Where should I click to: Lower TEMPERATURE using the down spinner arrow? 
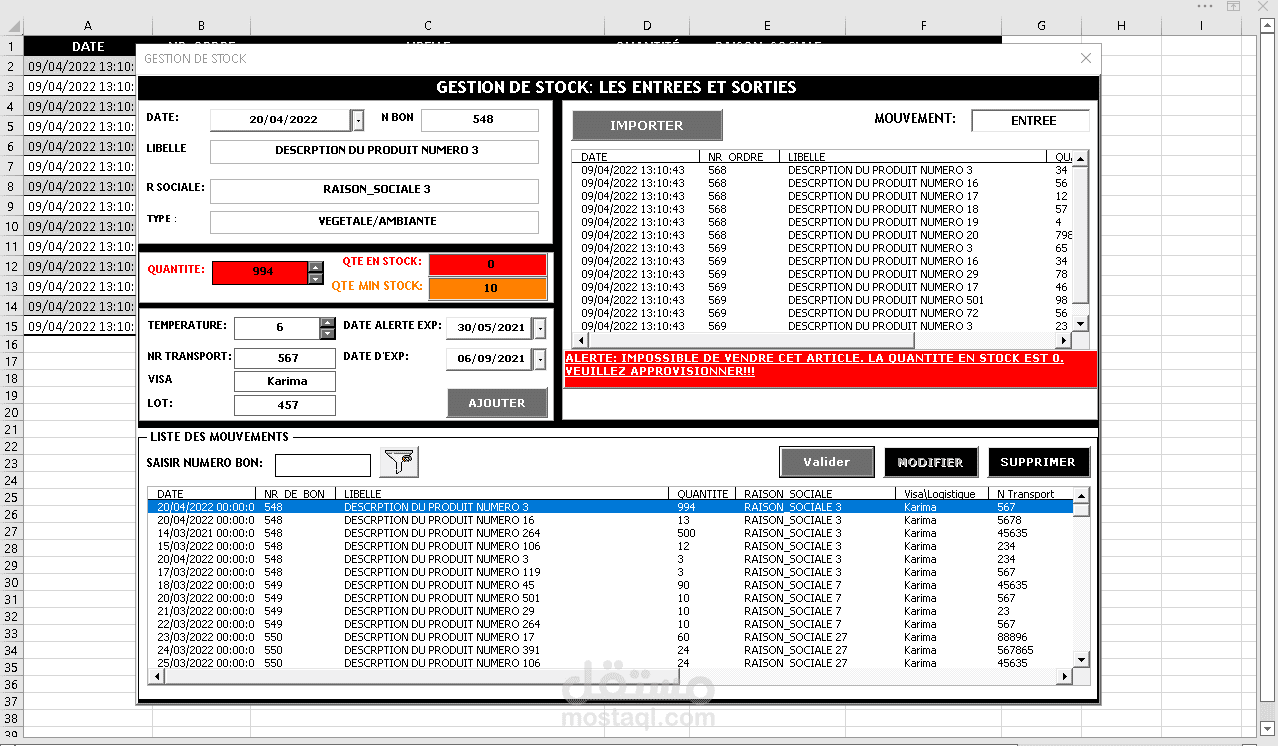[x=327, y=333]
